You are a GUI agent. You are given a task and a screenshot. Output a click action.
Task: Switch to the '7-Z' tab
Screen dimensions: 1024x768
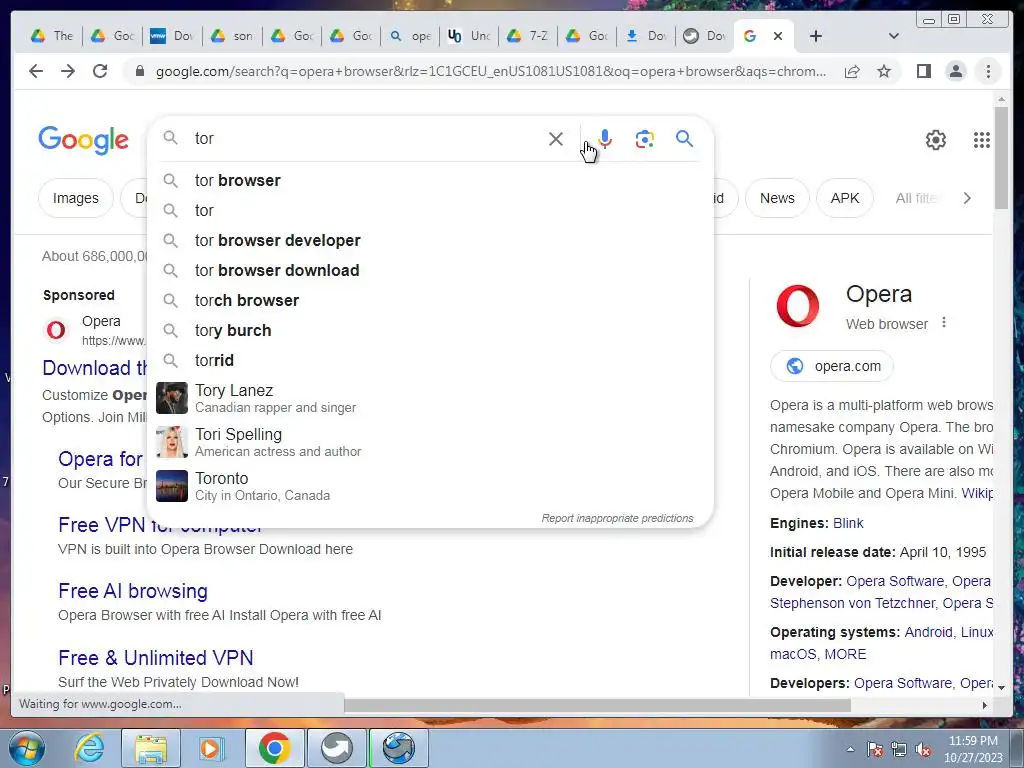528,36
